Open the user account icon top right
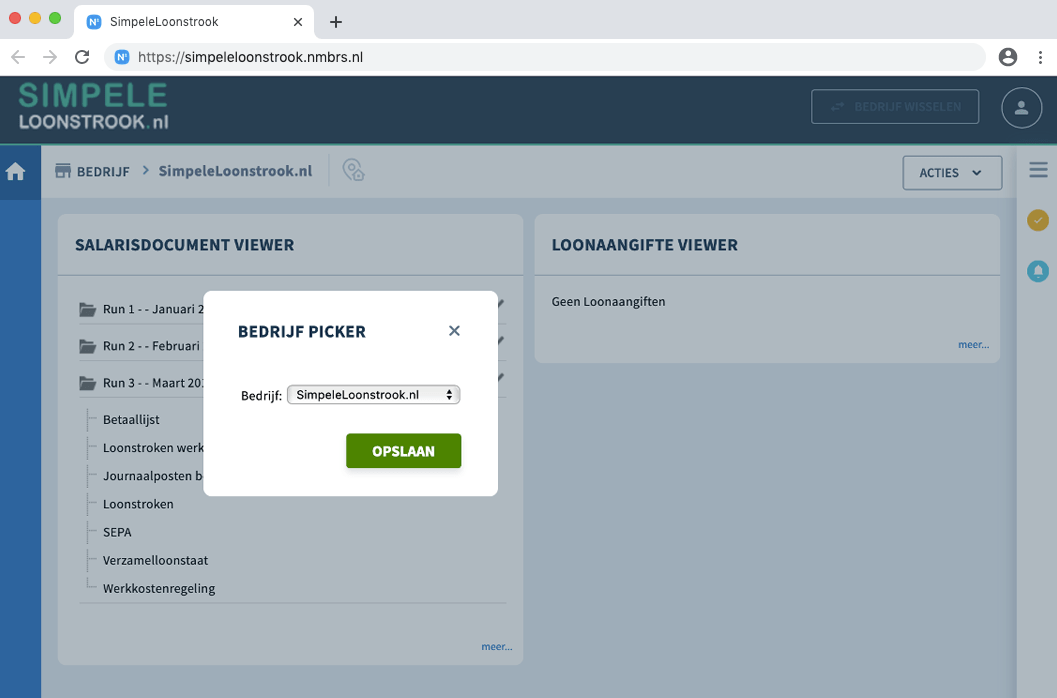Screen dimensions: 1057x698 (1021, 107)
